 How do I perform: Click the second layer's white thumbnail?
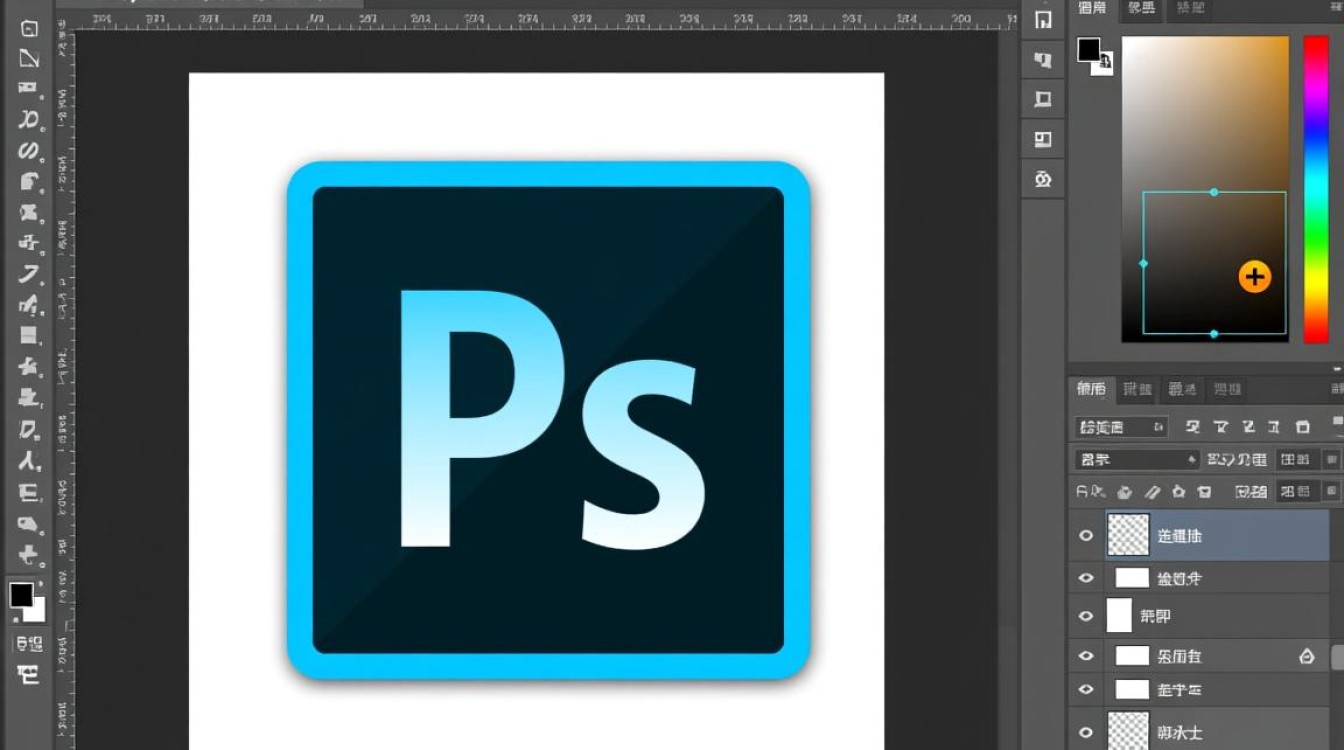click(x=1132, y=578)
